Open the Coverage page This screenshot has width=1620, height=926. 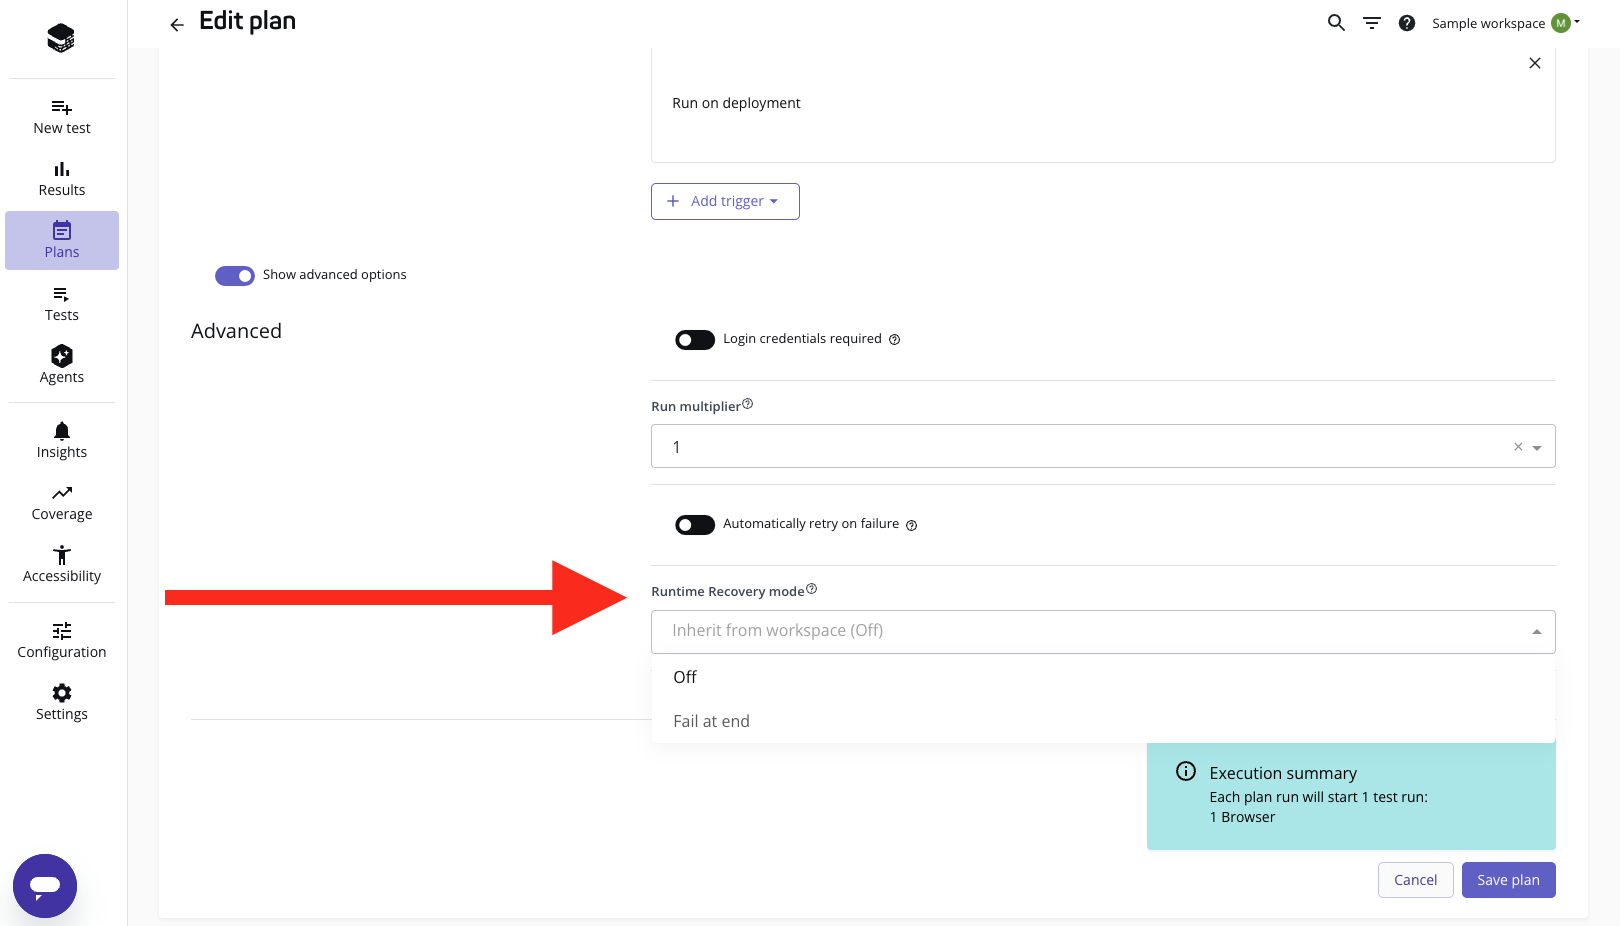click(61, 501)
